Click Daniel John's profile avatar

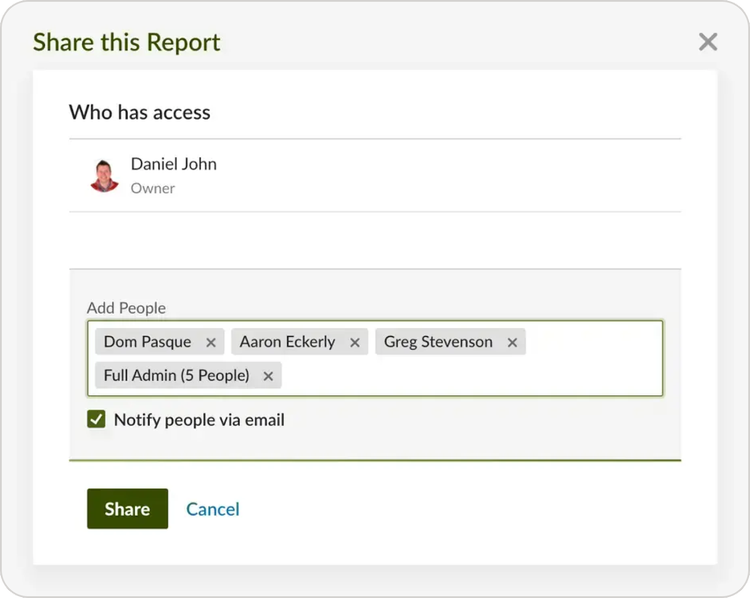[x=104, y=175]
